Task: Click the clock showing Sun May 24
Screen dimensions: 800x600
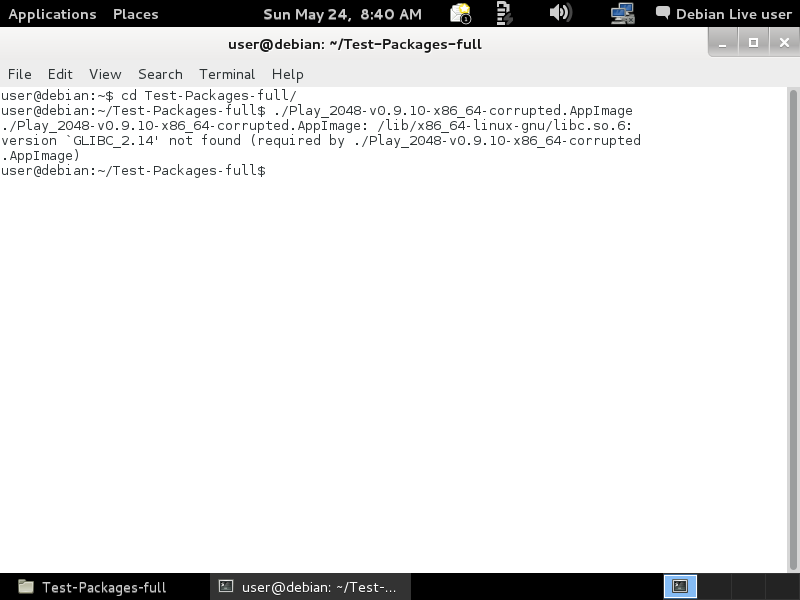Action: pyautogui.click(x=342, y=14)
